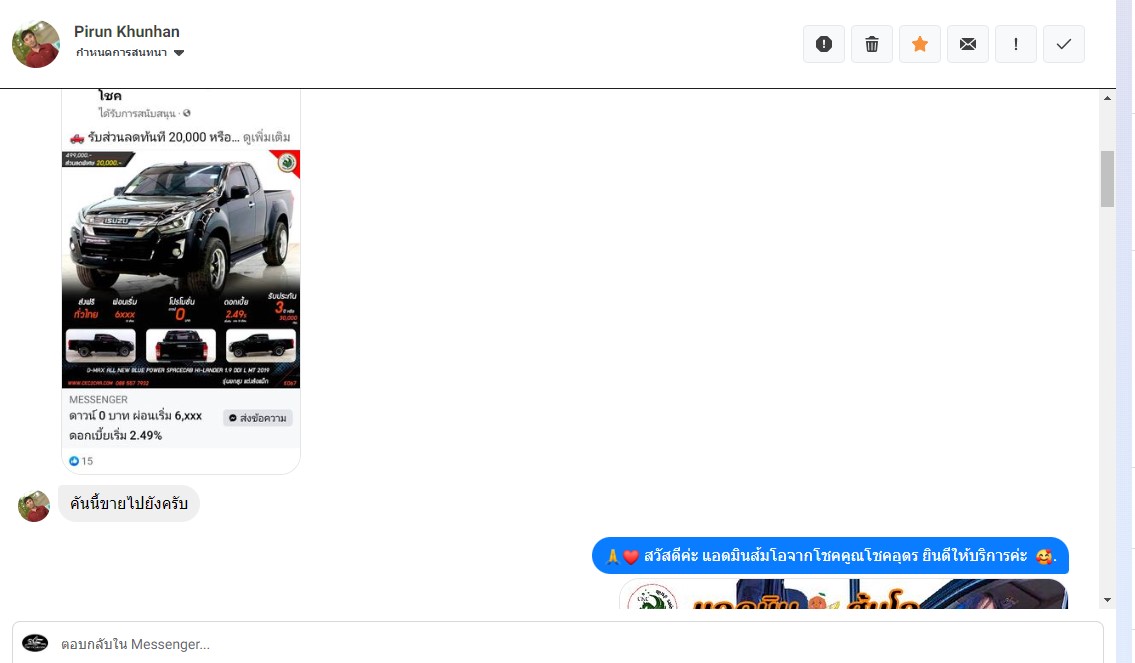This screenshot has width=1135, height=663.
Task: Toggle the orange star follow-up icon
Action: pyautogui.click(x=920, y=44)
